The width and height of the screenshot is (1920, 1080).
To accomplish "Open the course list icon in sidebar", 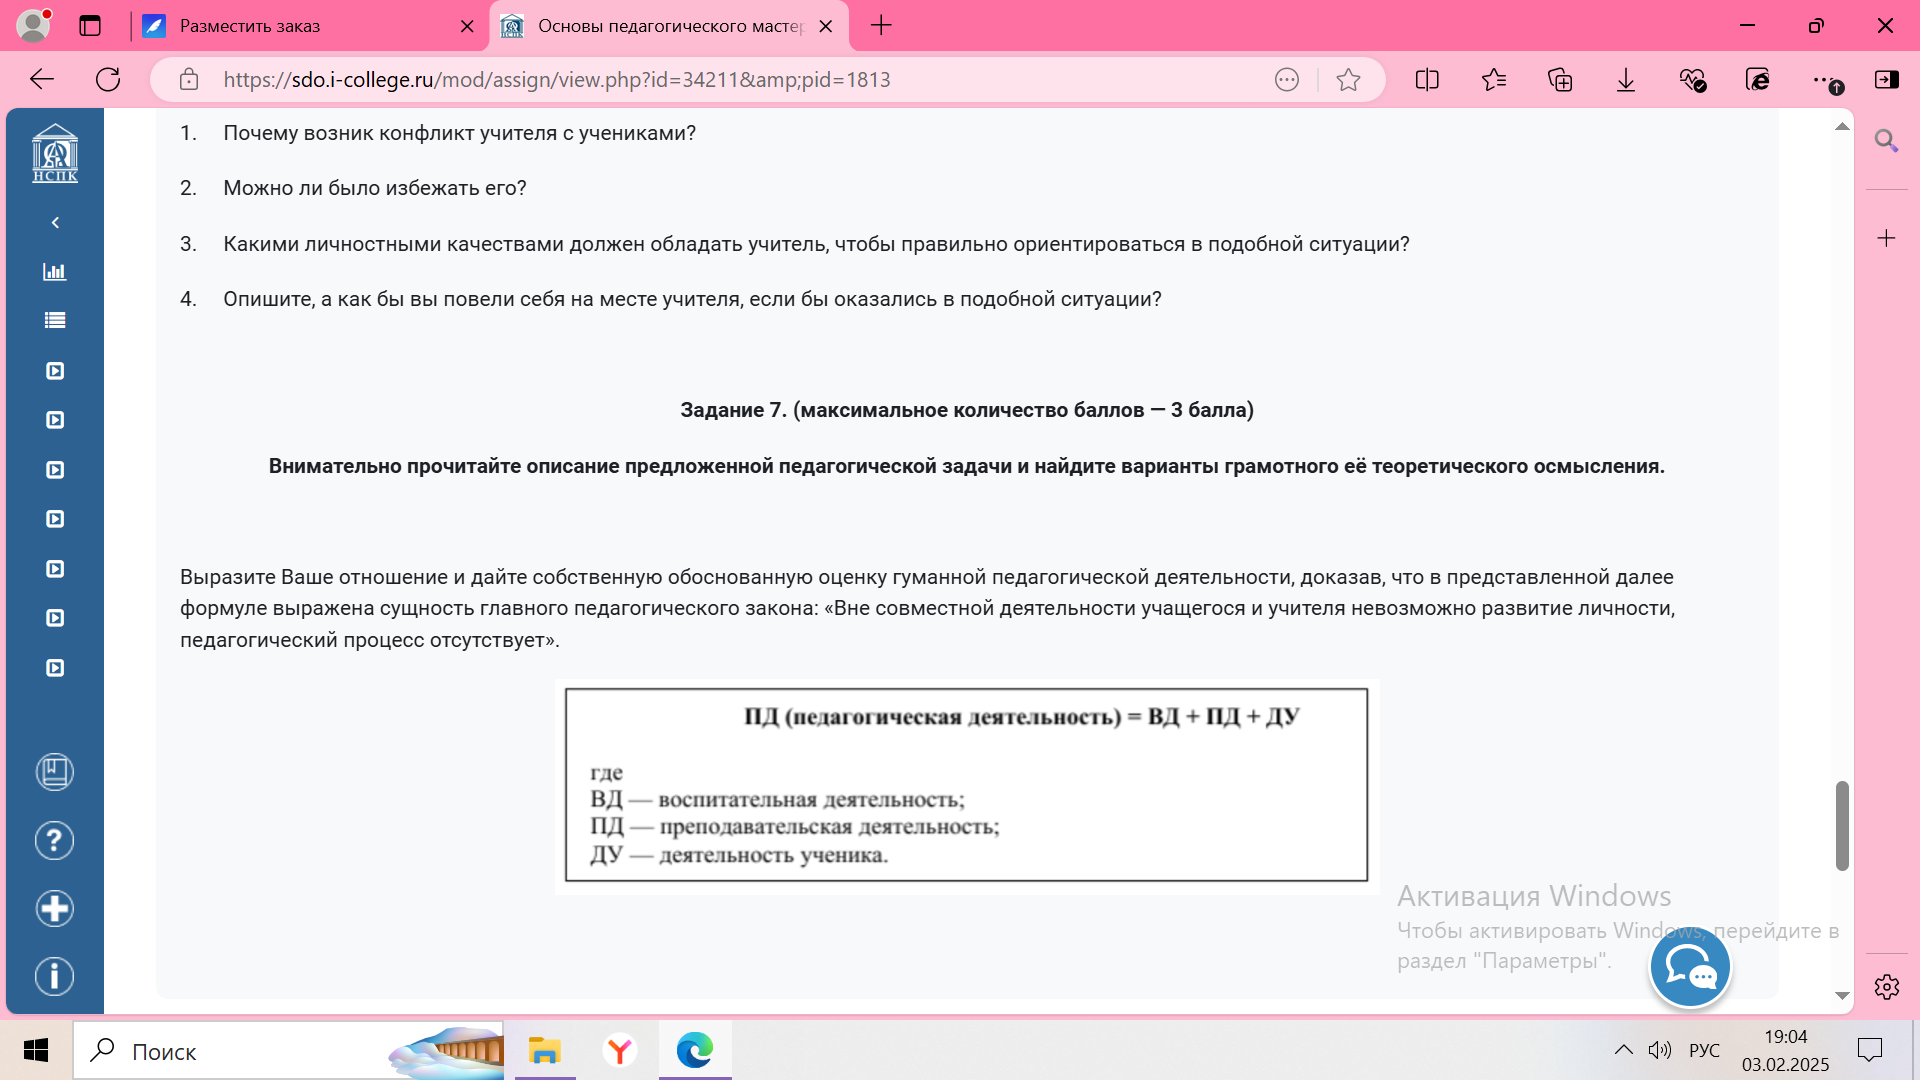I will coord(55,321).
